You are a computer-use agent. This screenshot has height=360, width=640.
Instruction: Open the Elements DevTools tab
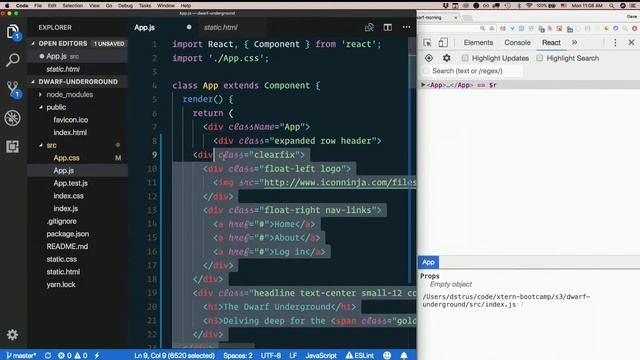pyautogui.click(x=478, y=42)
